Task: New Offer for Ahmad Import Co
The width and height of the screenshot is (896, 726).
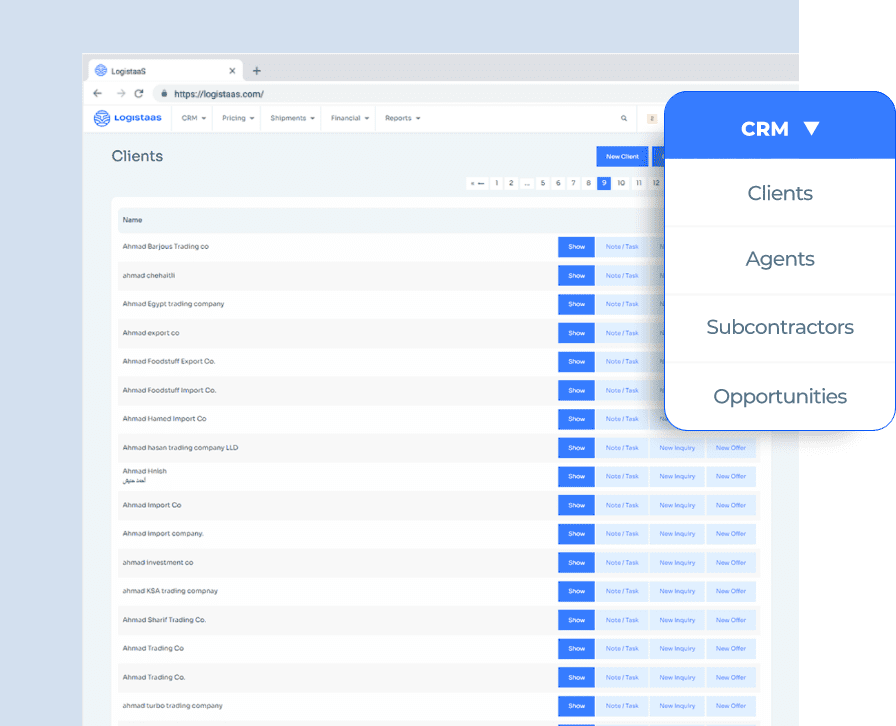Action: [x=731, y=505]
